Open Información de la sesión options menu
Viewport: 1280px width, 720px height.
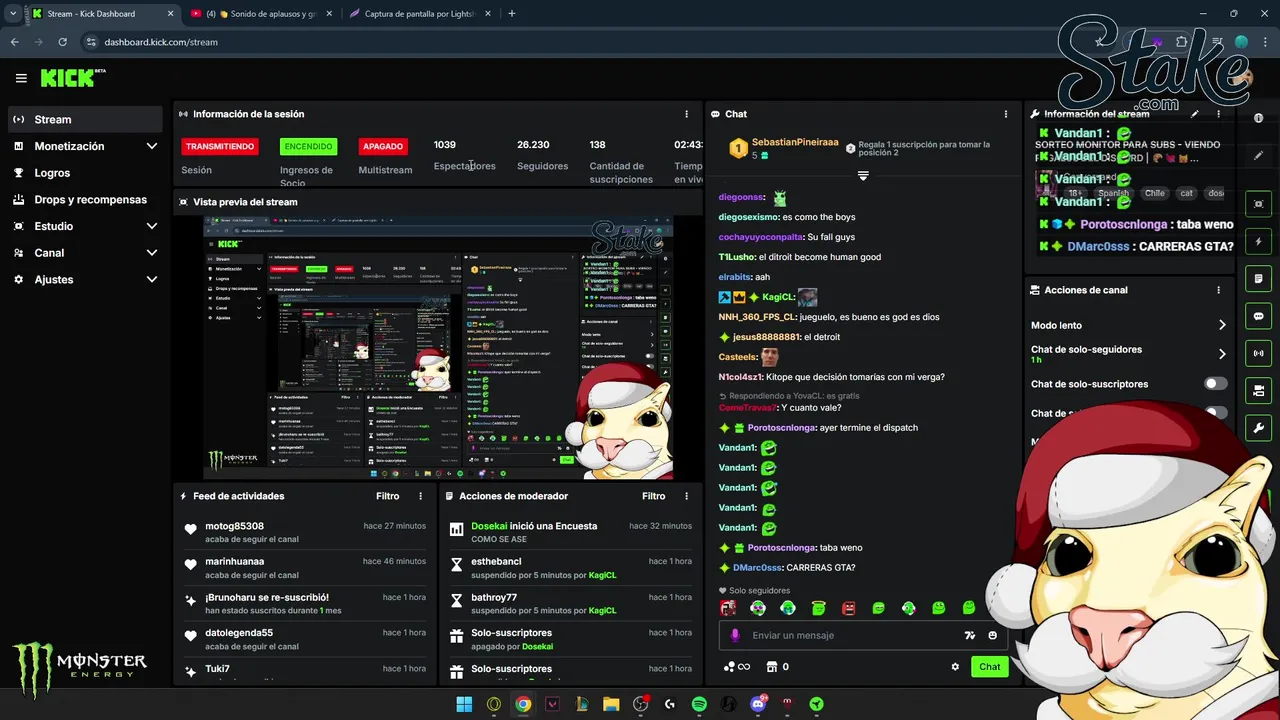(x=686, y=114)
